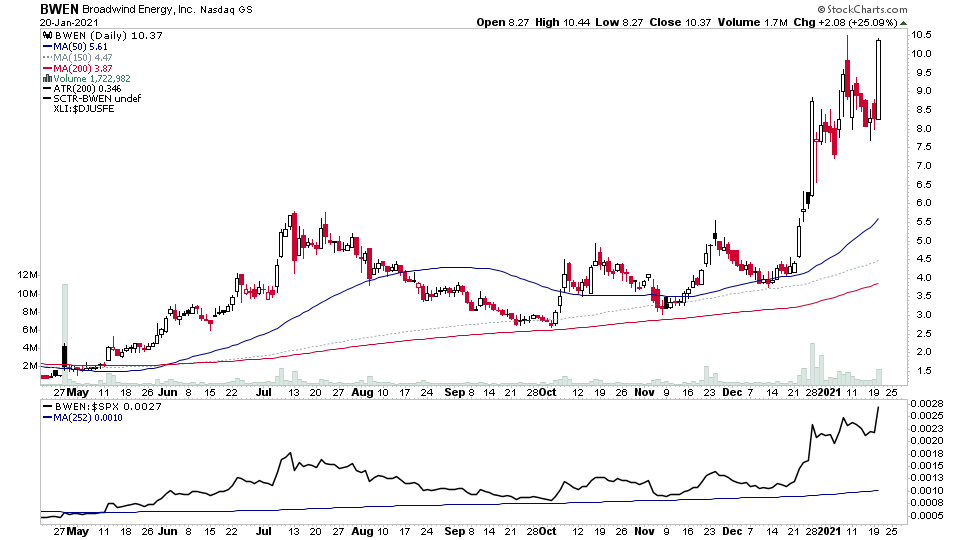Screen dimensions: 960x540
Task: Click the 0.0028 ratio axis label
Action: [x=926, y=403]
